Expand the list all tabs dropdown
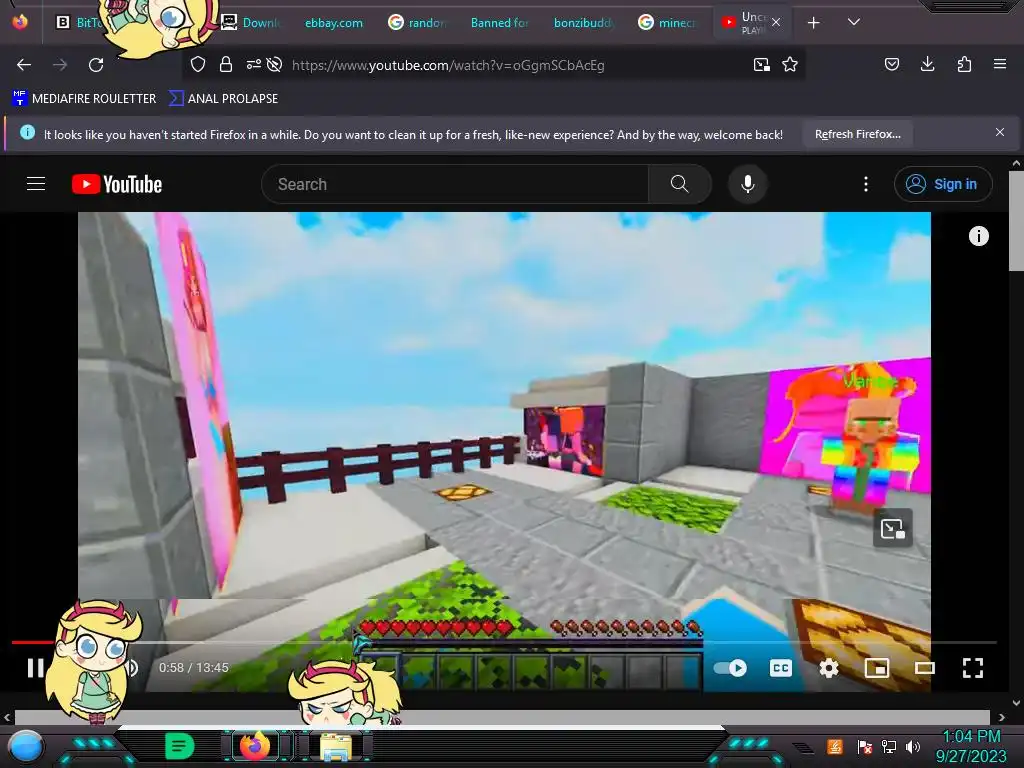The height and width of the screenshot is (768, 1024). coord(854,22)
